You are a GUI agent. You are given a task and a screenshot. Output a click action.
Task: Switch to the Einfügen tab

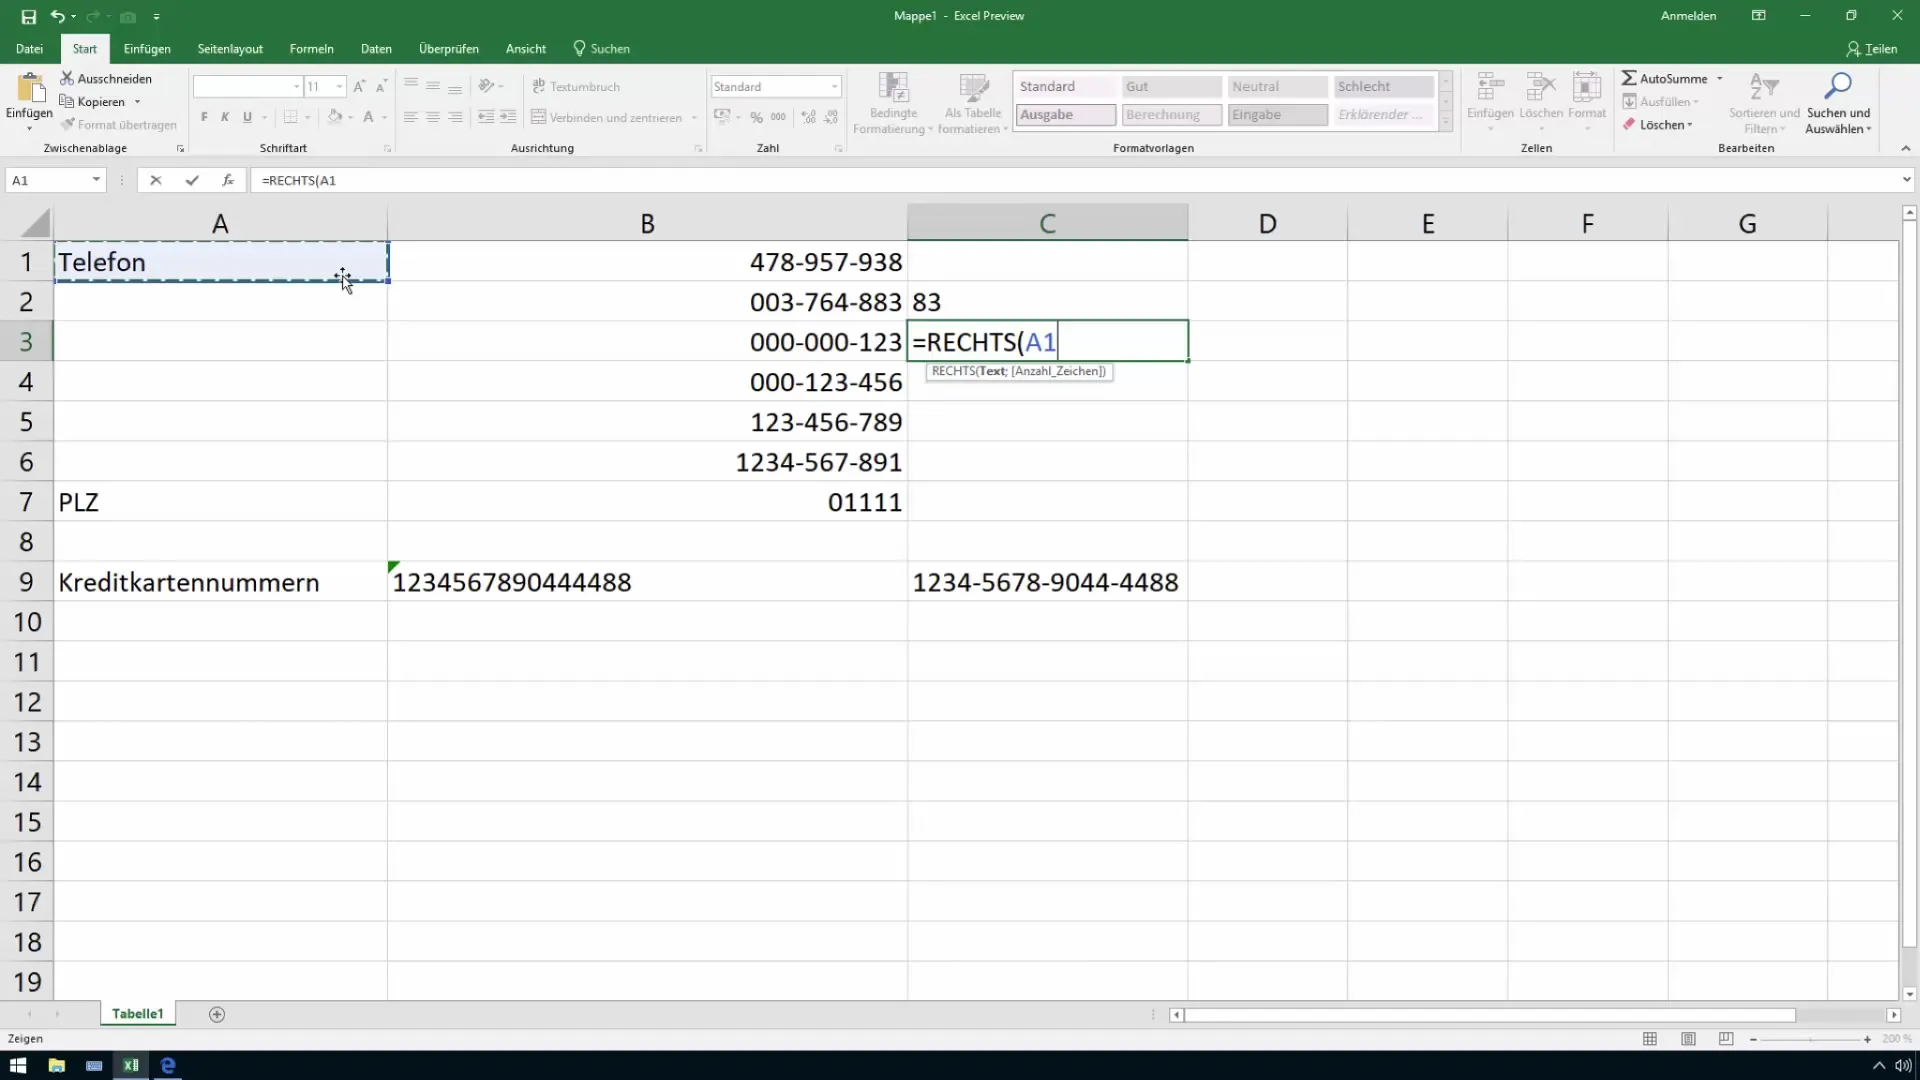(x=147, y=48)
